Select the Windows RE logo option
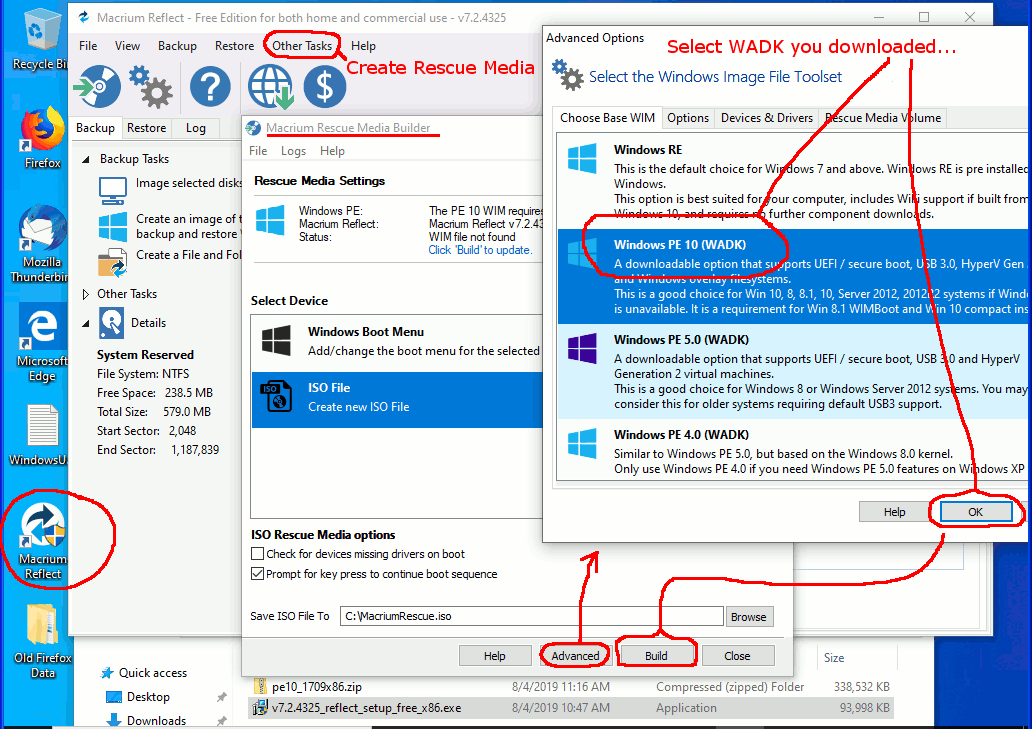The image size is (1032, 729). tap(582, 159)
